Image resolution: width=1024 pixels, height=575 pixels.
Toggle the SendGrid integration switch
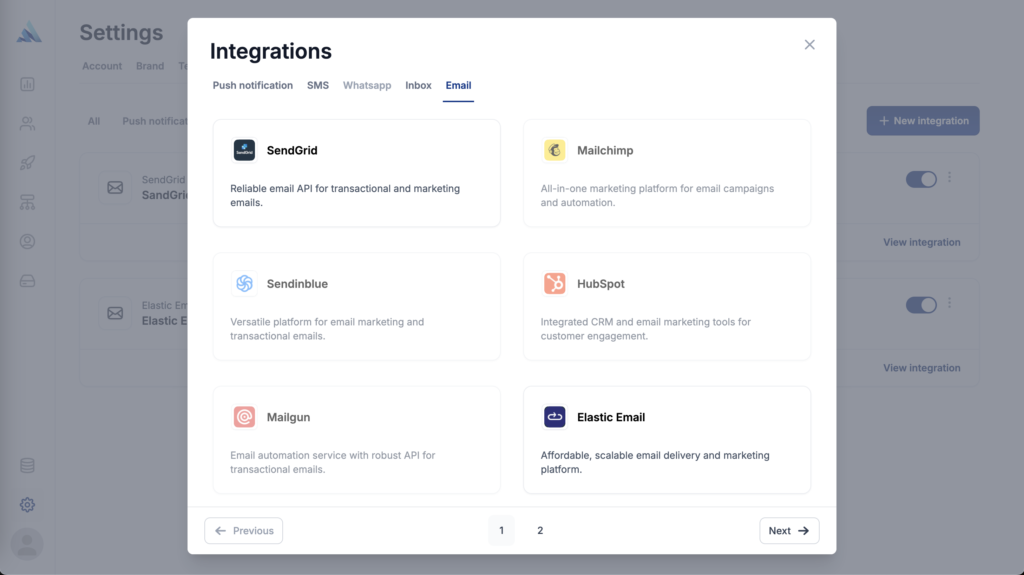(921, 179)
